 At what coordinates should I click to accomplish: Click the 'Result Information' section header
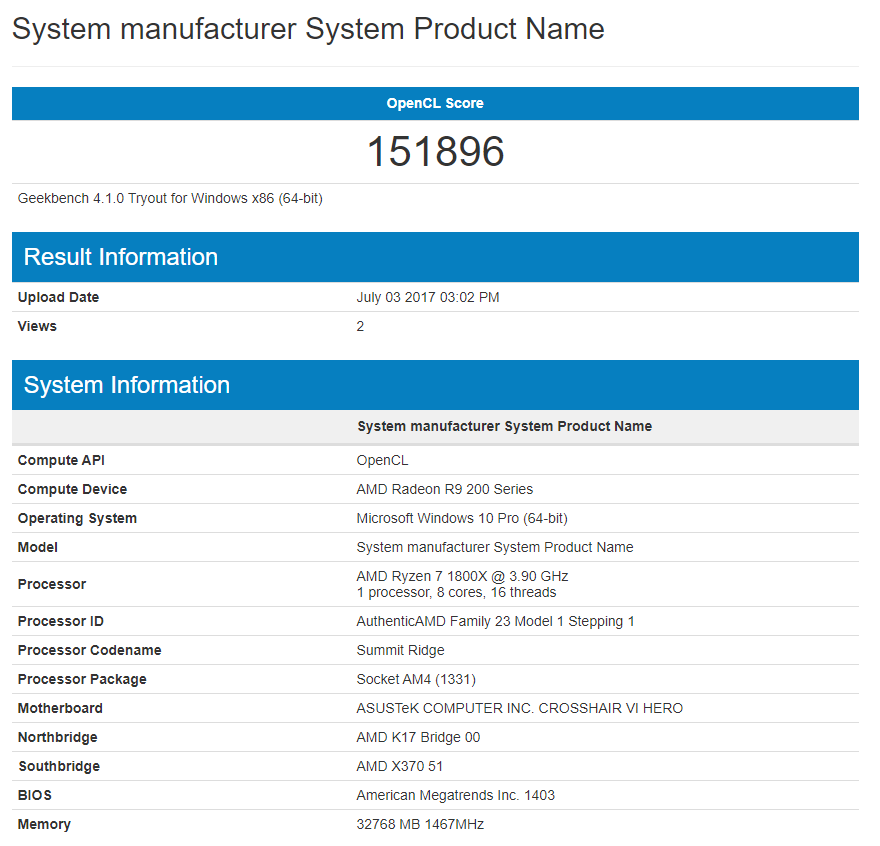(x=435, y=257)
